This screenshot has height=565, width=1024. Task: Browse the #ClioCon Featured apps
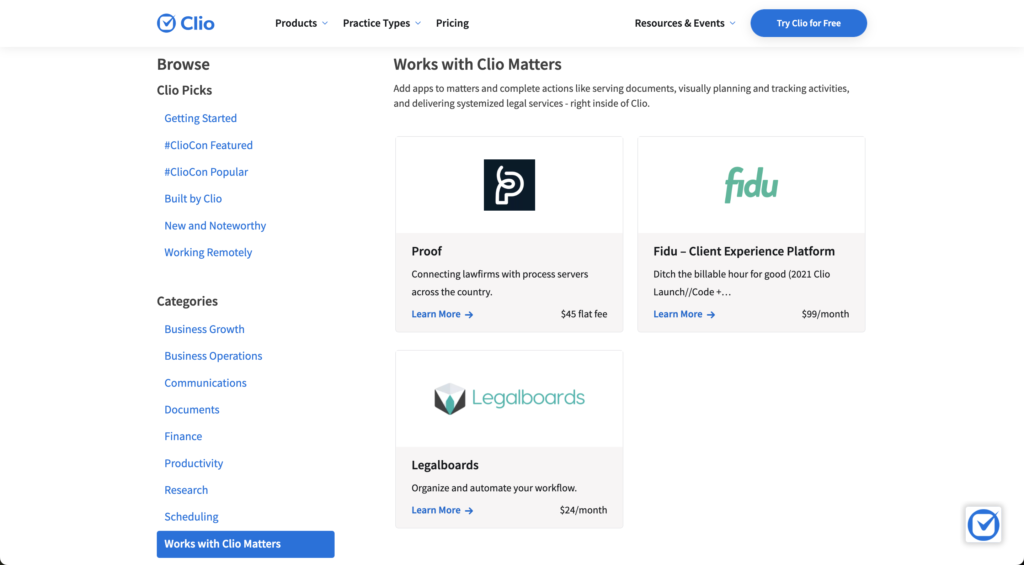(x=208, y=145)
